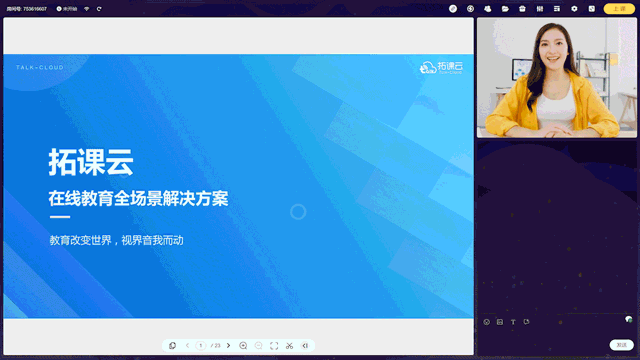Click the scissors screenshot tool

(x=289, y=345)
